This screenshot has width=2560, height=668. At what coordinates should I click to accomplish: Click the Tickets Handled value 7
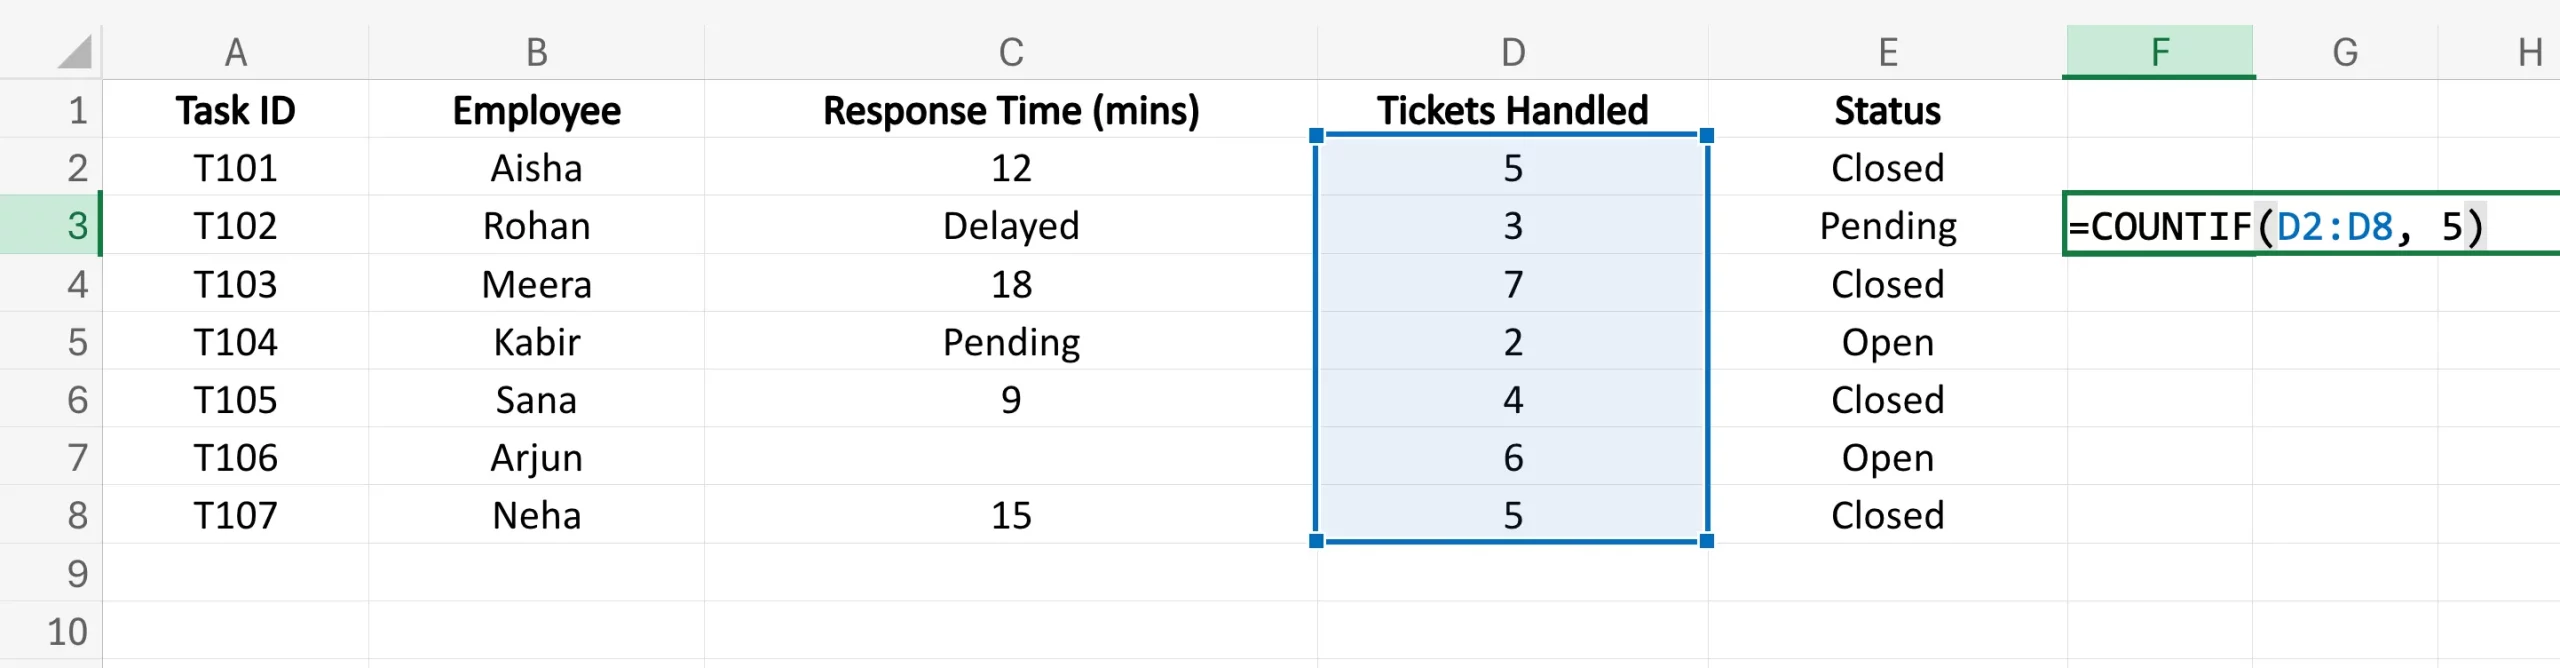[x=1512, y=284]
